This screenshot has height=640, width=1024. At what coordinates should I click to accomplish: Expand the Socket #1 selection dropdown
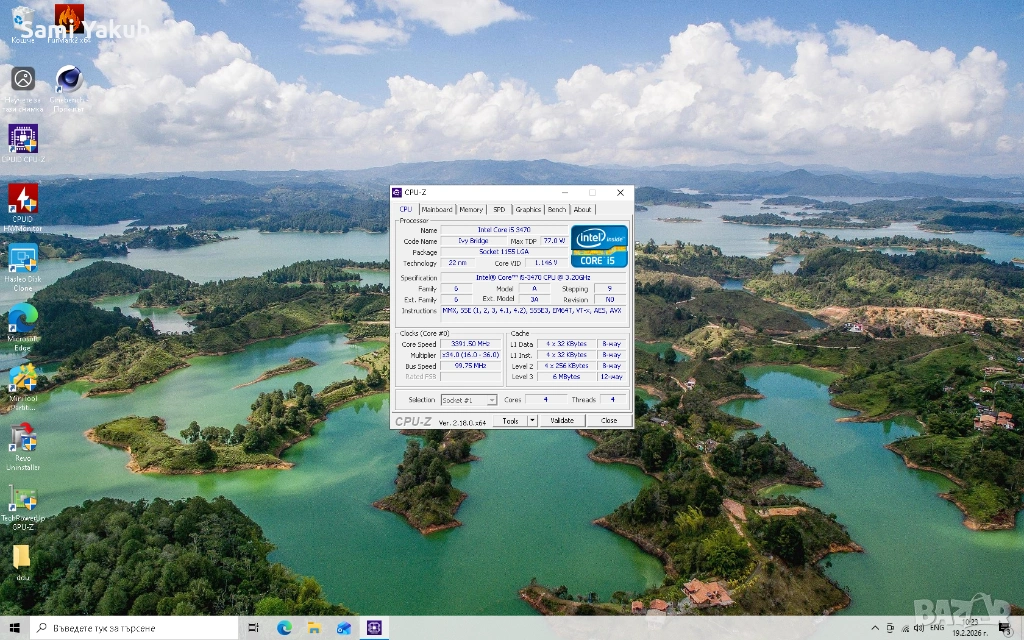[x=491, y=400]
